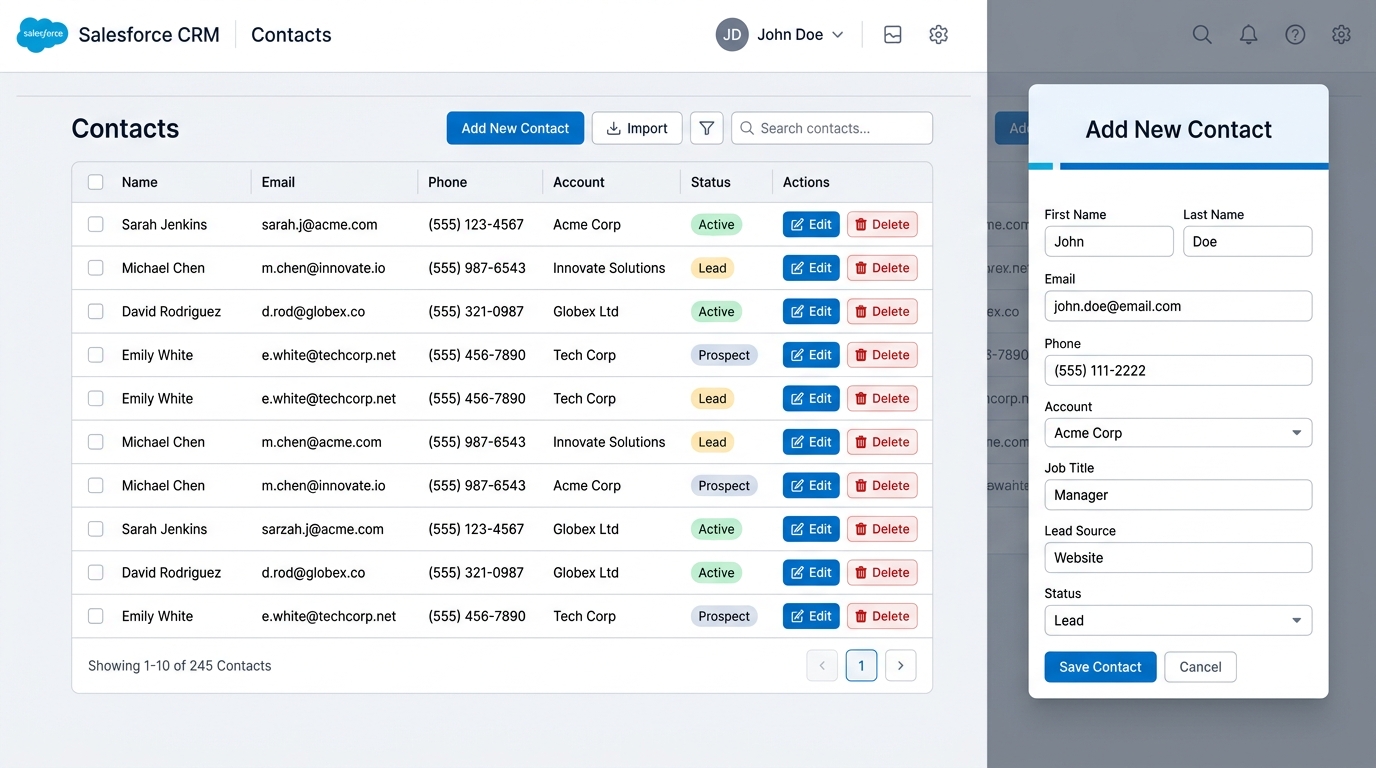Image resolution: width=1376 pixels, height=768 pixels.
Task: Click the Salesforce cloud logo
Action: point(42,35)
